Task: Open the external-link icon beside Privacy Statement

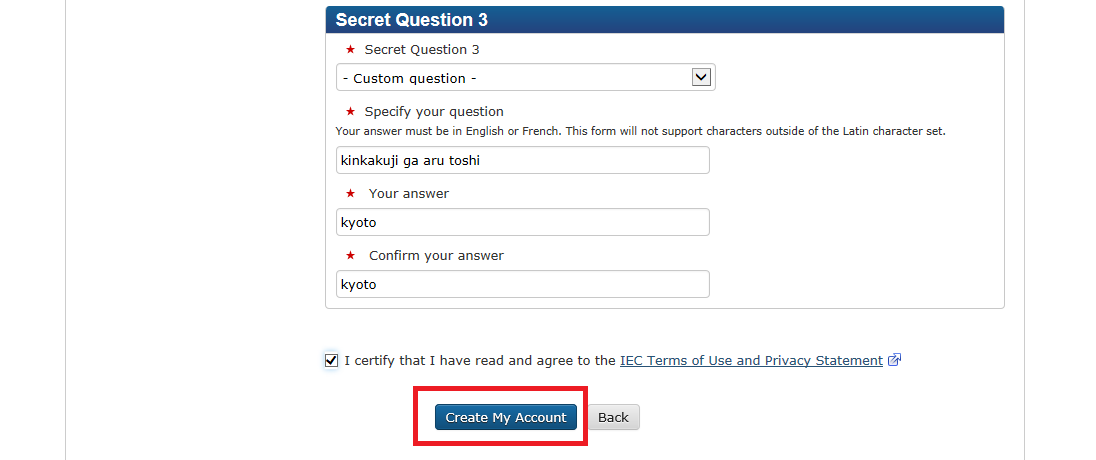Action: pos(894,361)
